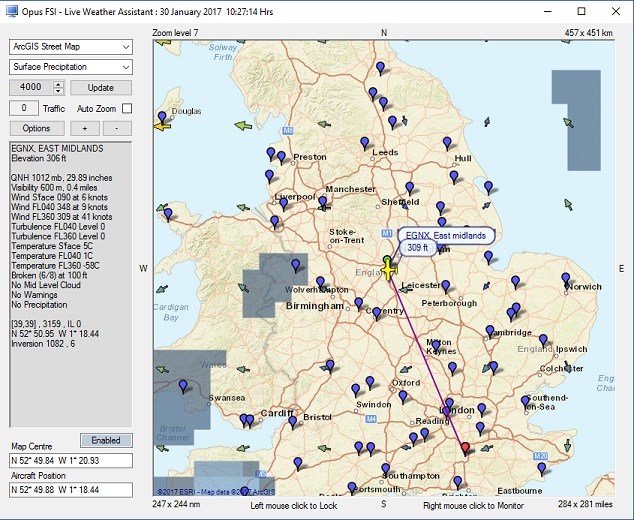Screen dimensions: 634x520
Task: Click the Zoom level 7 label
Action: pyautogui.click(x=175, y=33)
